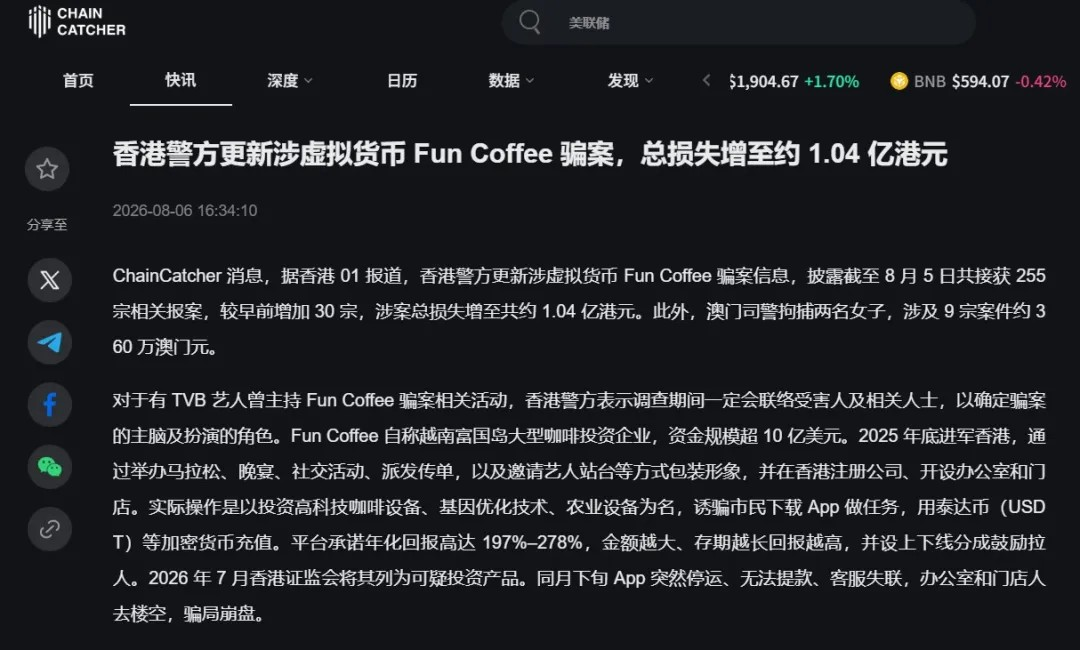Click the $1,904.67 price ticker
1080x650 pixels.
(x=793, y=81)
